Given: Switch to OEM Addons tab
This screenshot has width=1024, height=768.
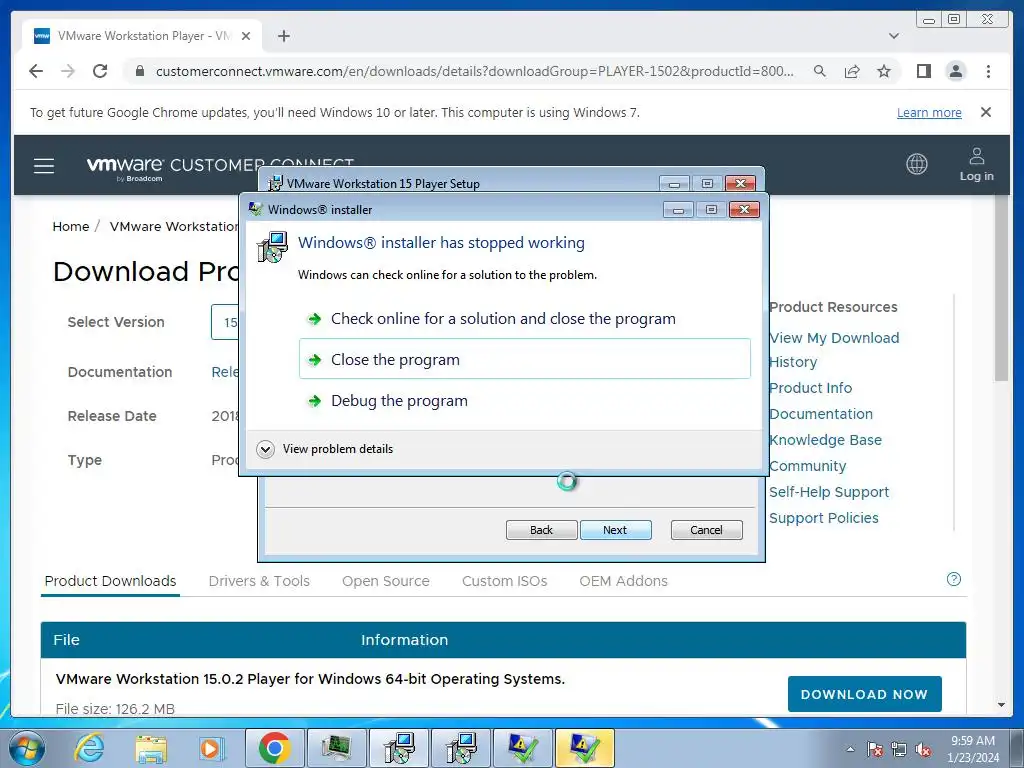Looking at the screenshot, I should click(x=624, y=581).
